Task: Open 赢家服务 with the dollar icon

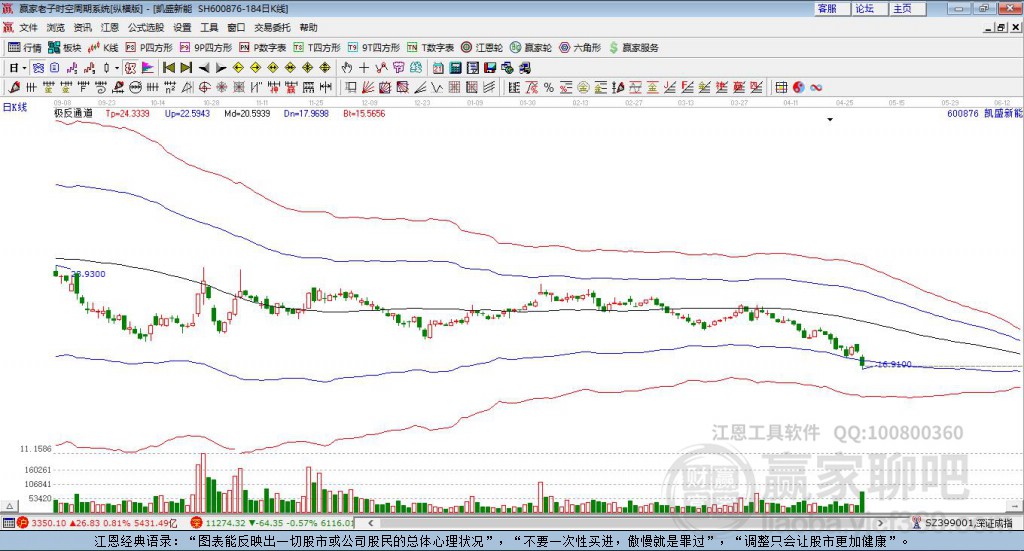Action: 633,48
